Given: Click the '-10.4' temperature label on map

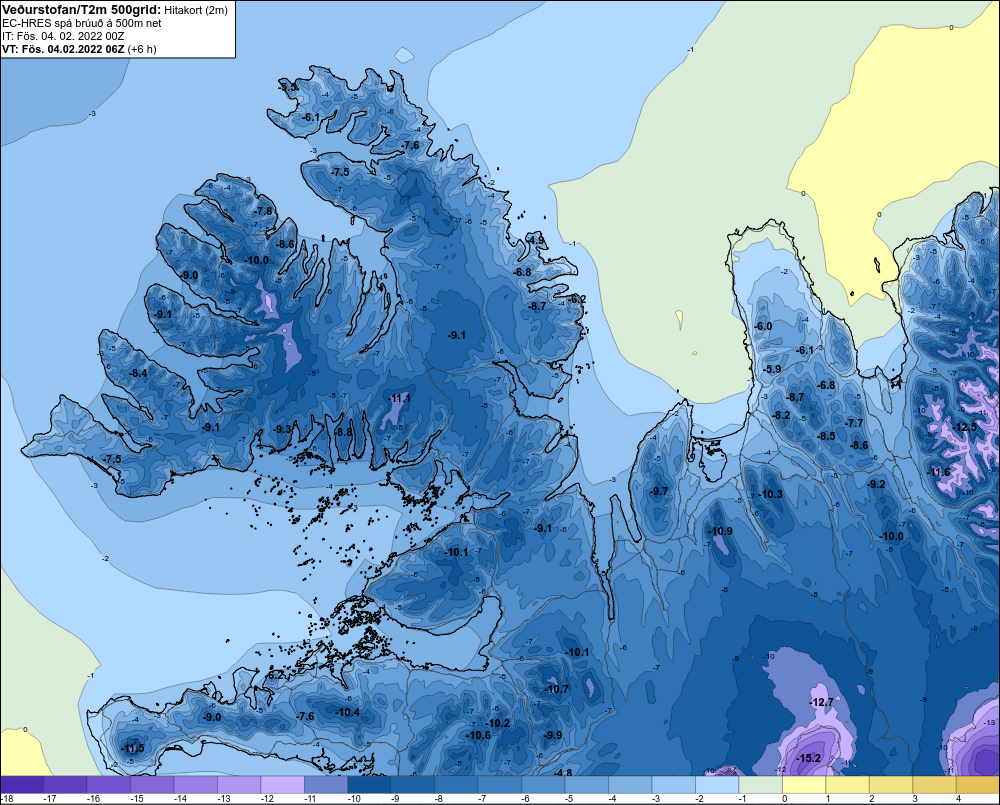Looking at the screenshot, I should [348, 713].
